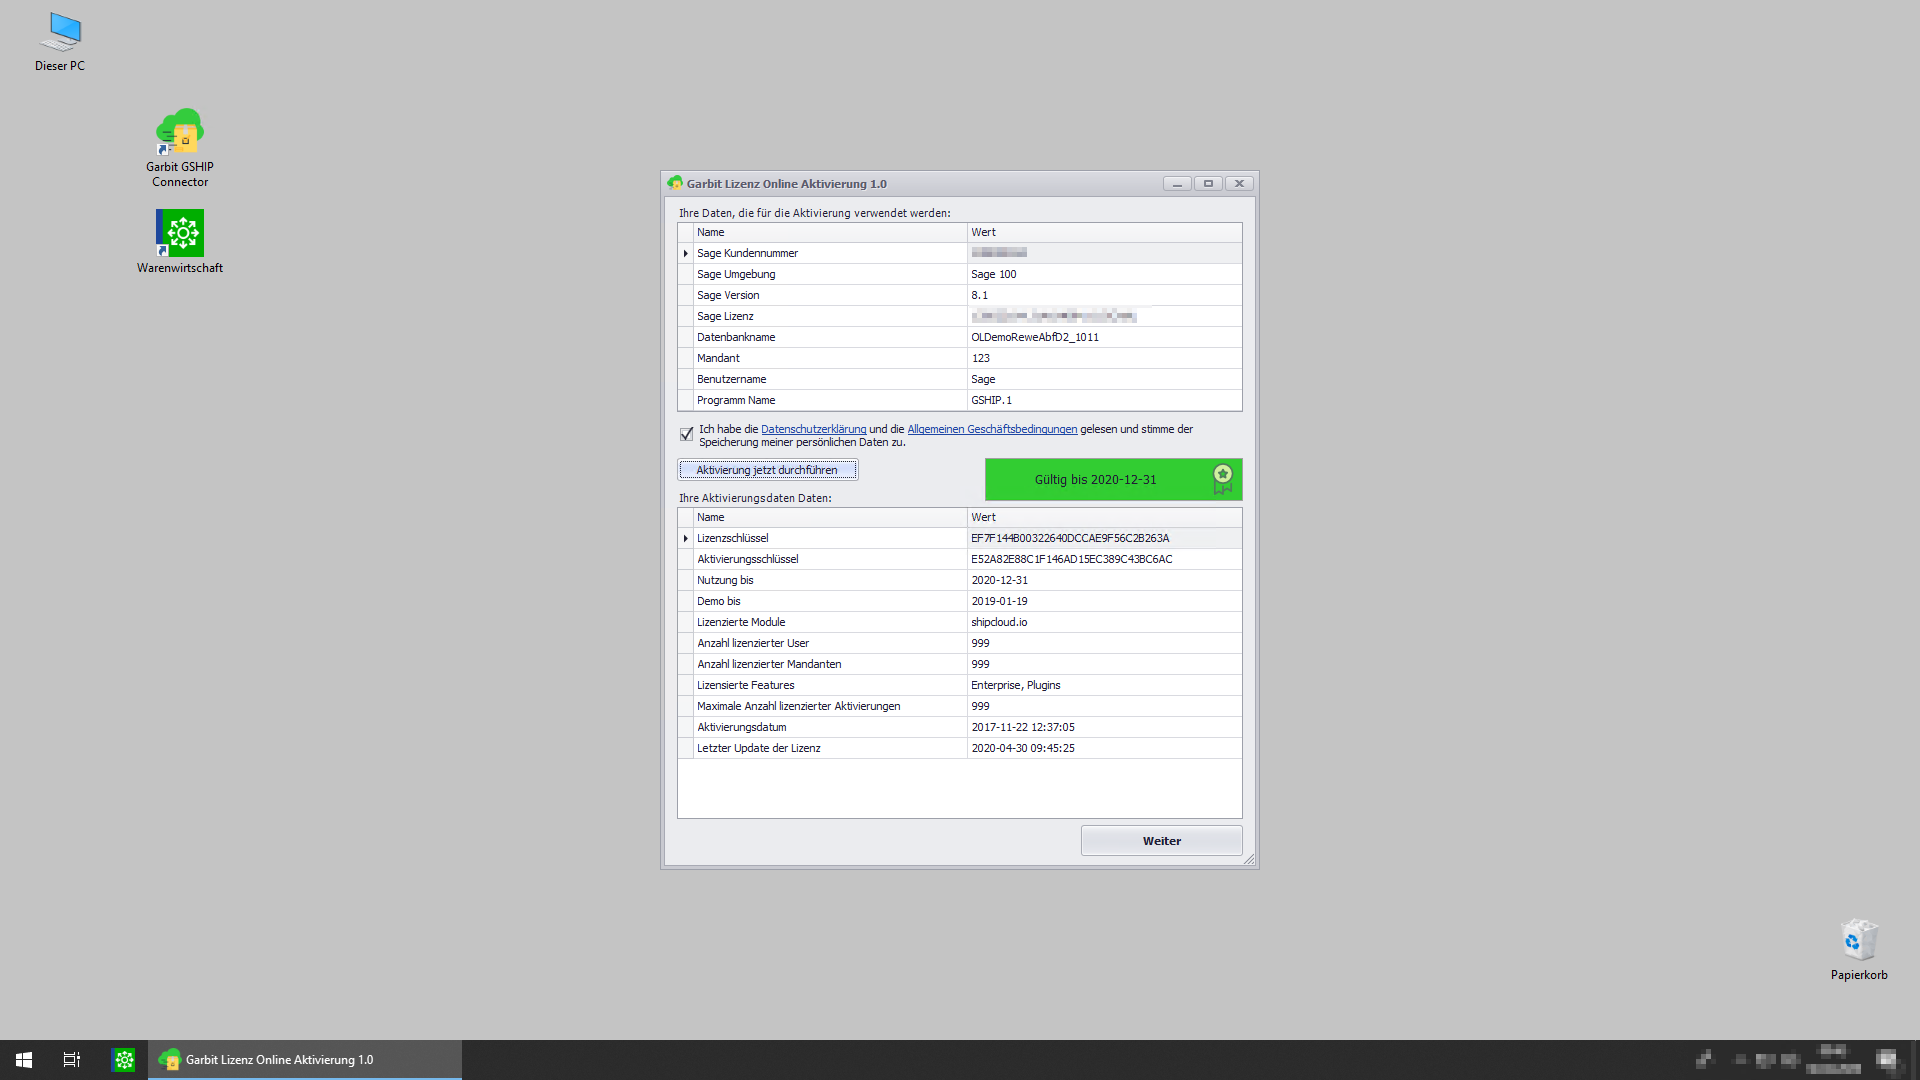Click the Dieser PC desktop icon

coord(60,33)
